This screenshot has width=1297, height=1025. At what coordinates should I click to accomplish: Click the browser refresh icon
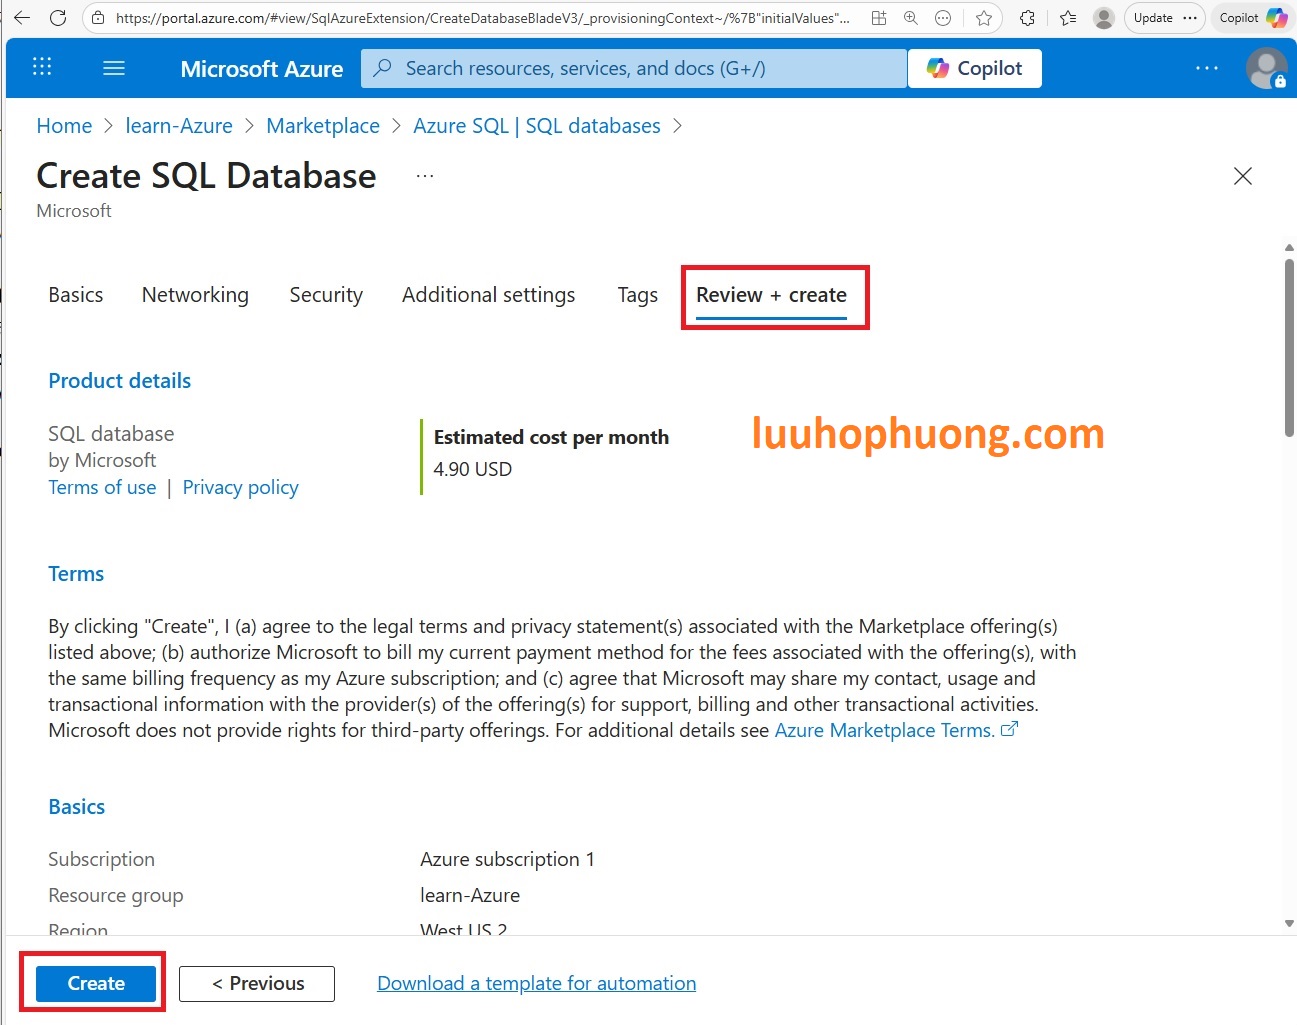[x=58, y=18]
